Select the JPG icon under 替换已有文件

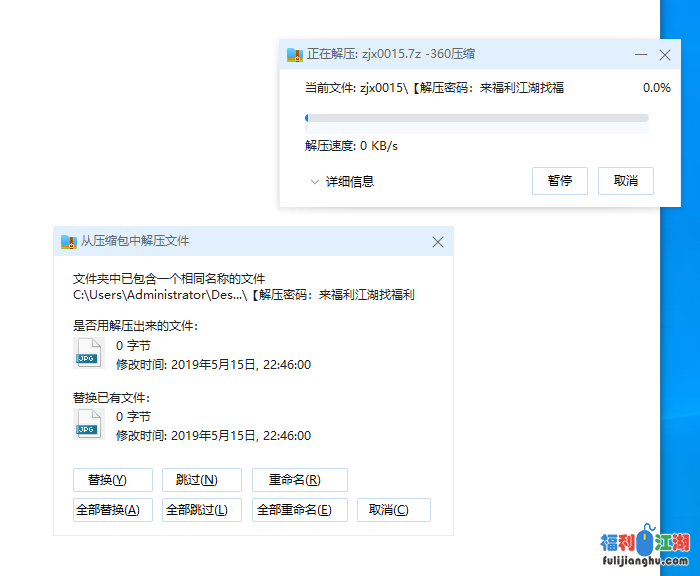point(88,424)
